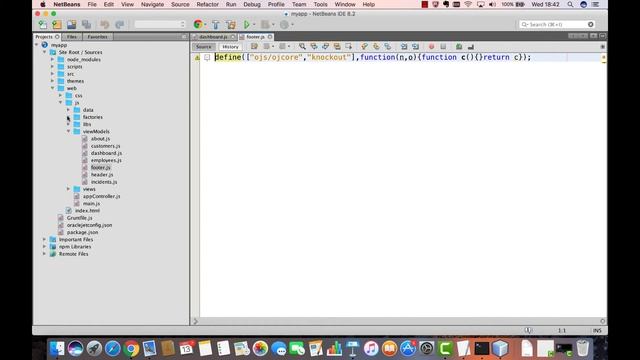
Task: Toggle Bookmark in the editor toolbar
Action: 387,47
